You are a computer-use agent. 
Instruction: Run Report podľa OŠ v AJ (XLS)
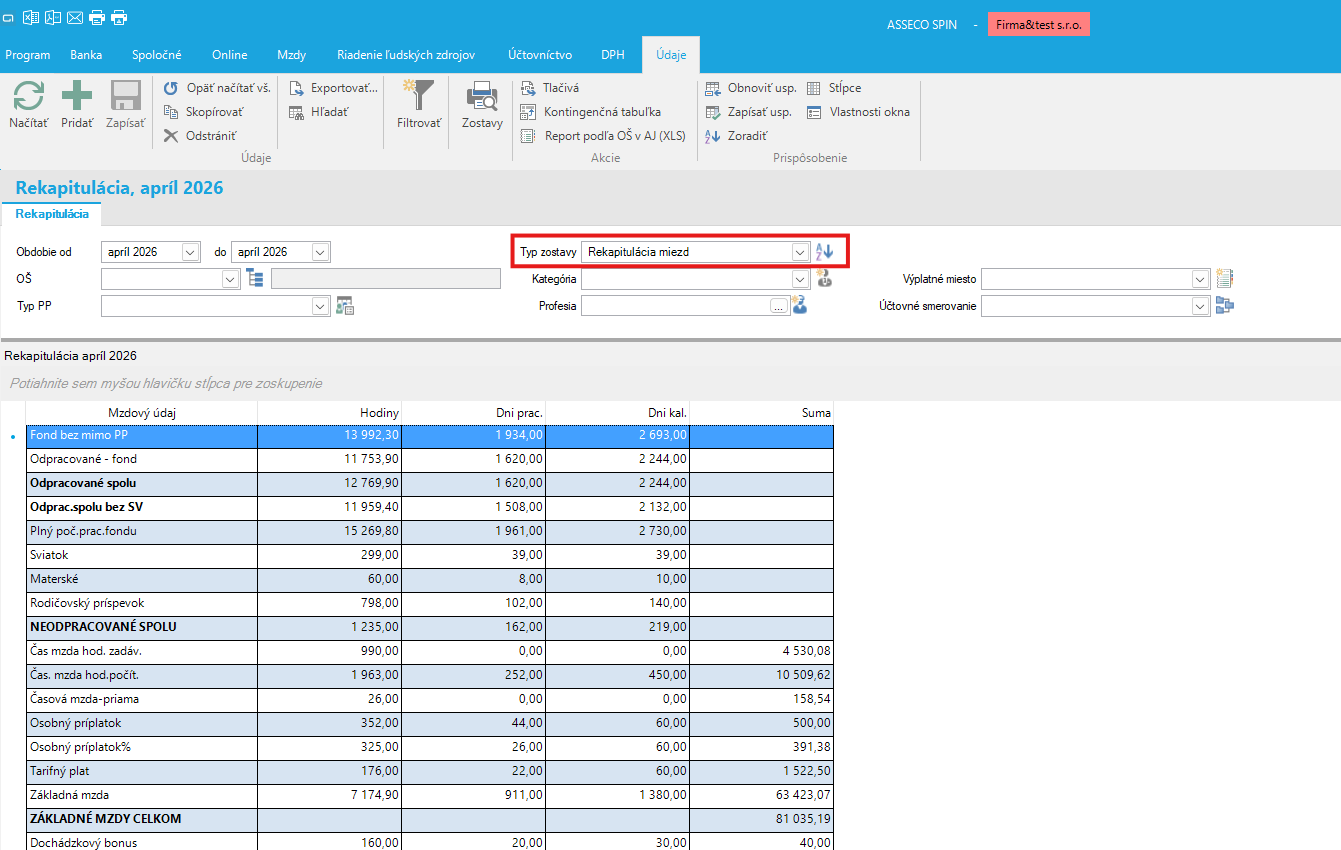(603, 136)
